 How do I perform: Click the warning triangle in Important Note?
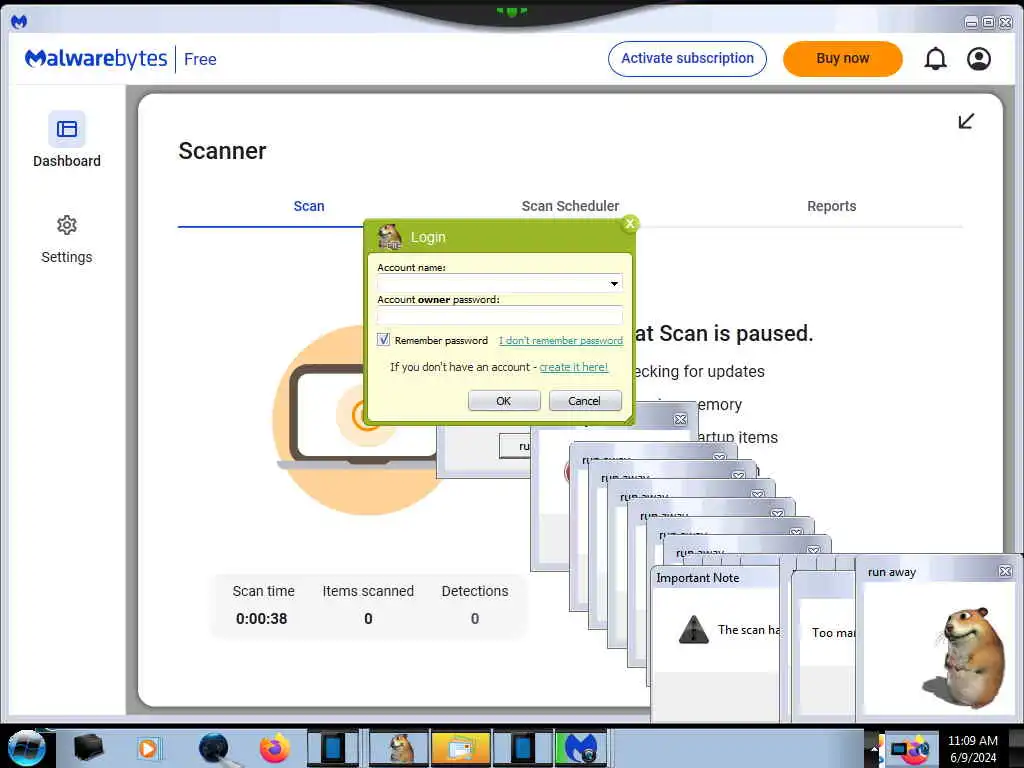(694, 630)
